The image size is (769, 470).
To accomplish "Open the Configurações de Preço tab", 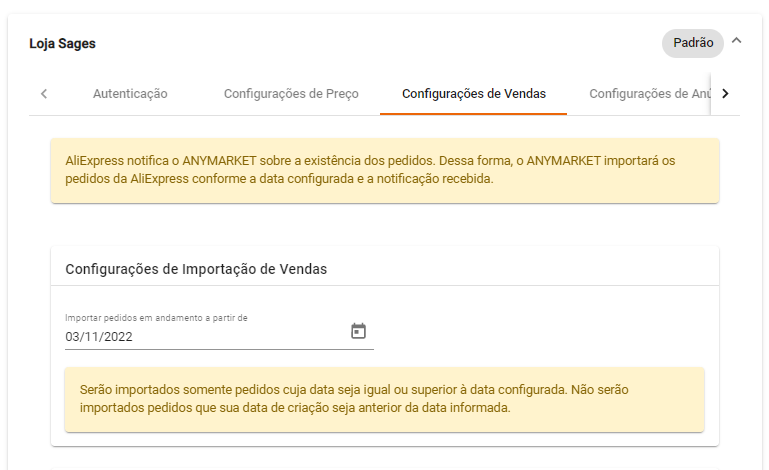I will (x=291, y=93).
